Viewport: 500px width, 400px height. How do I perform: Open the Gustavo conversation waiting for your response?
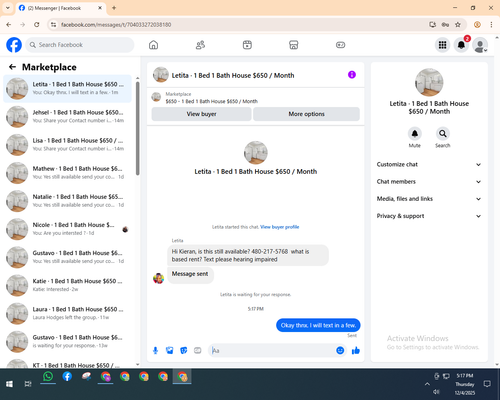click(x=67, y=342)
